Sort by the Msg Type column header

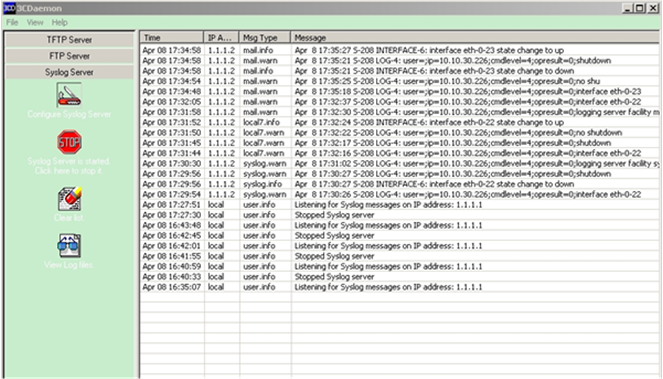(265, 38)
